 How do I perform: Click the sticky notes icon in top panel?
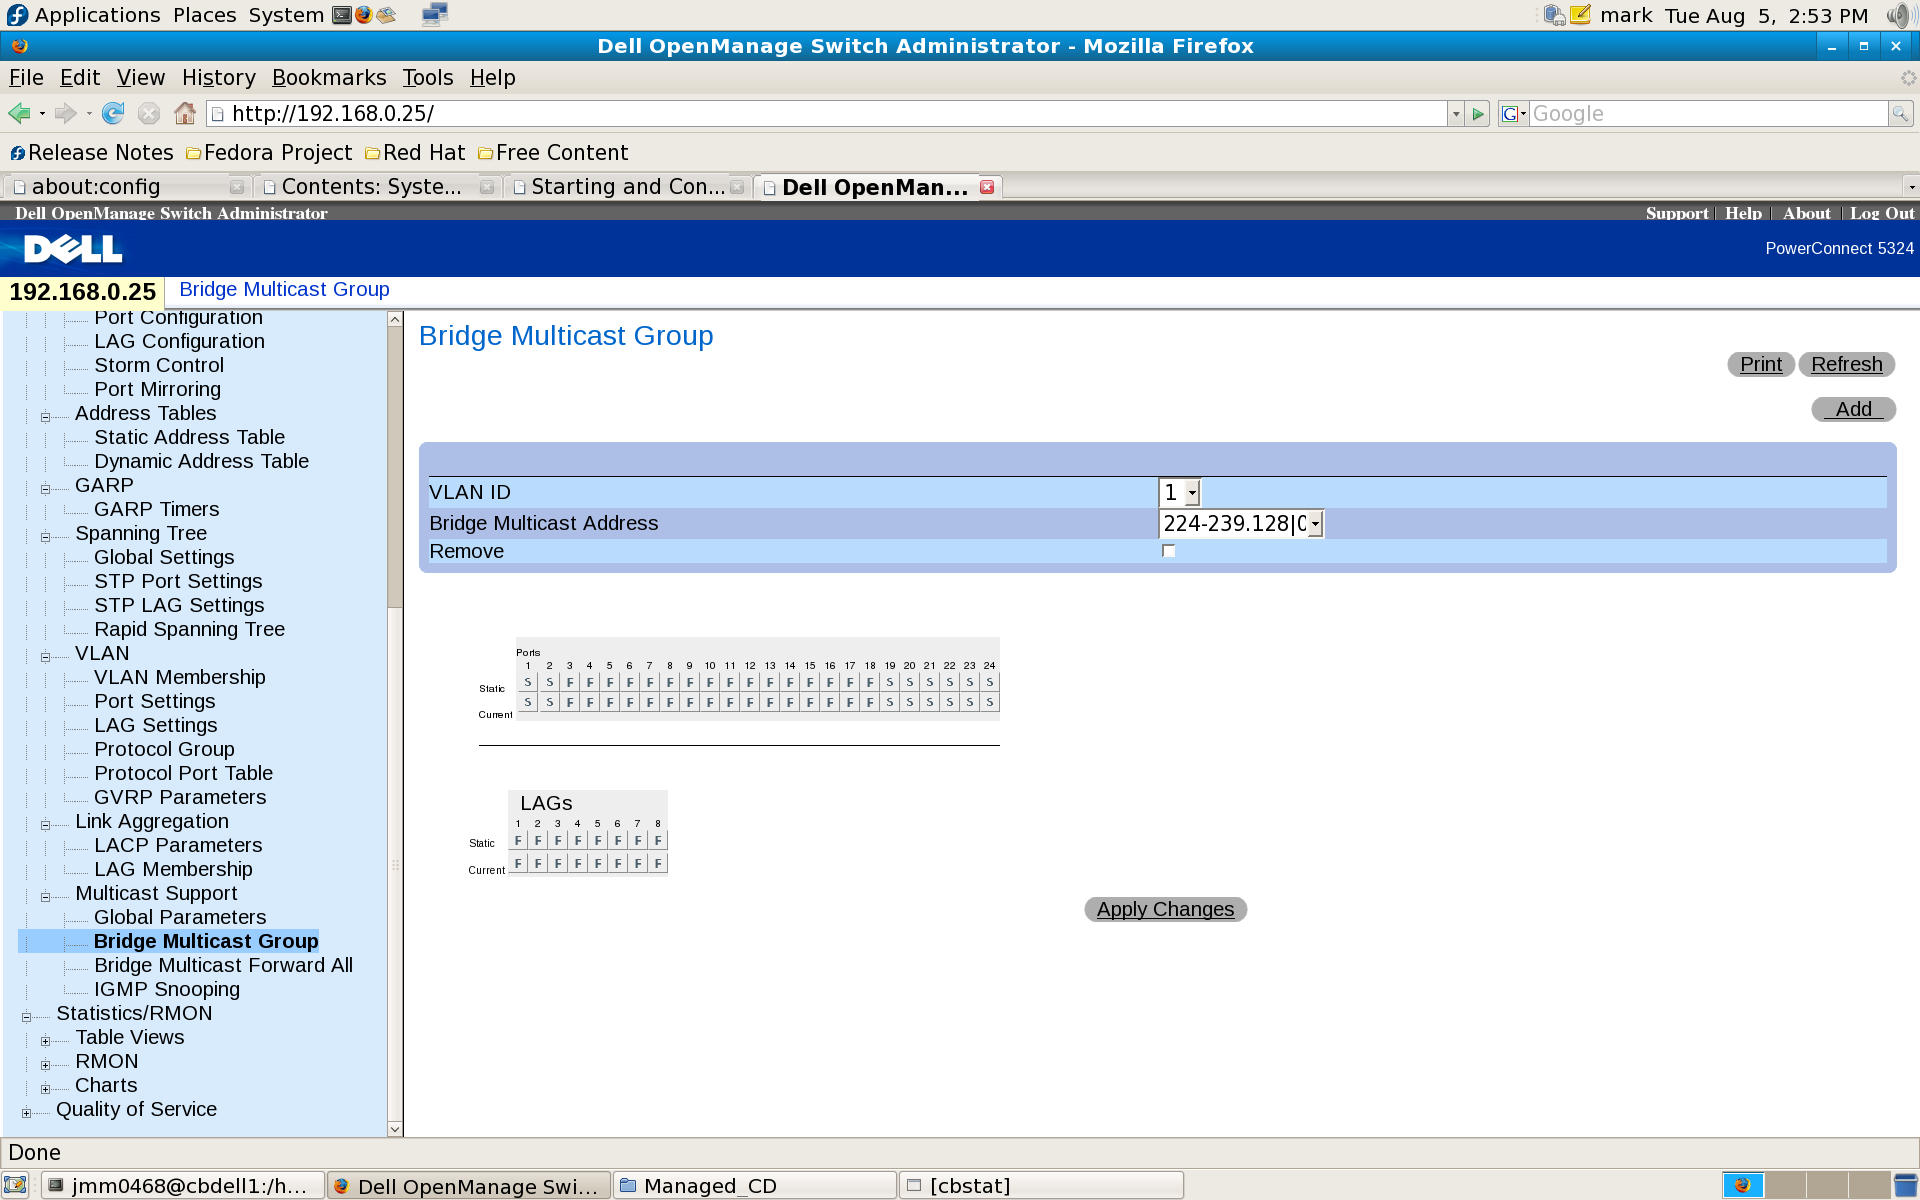(1580, 15)
